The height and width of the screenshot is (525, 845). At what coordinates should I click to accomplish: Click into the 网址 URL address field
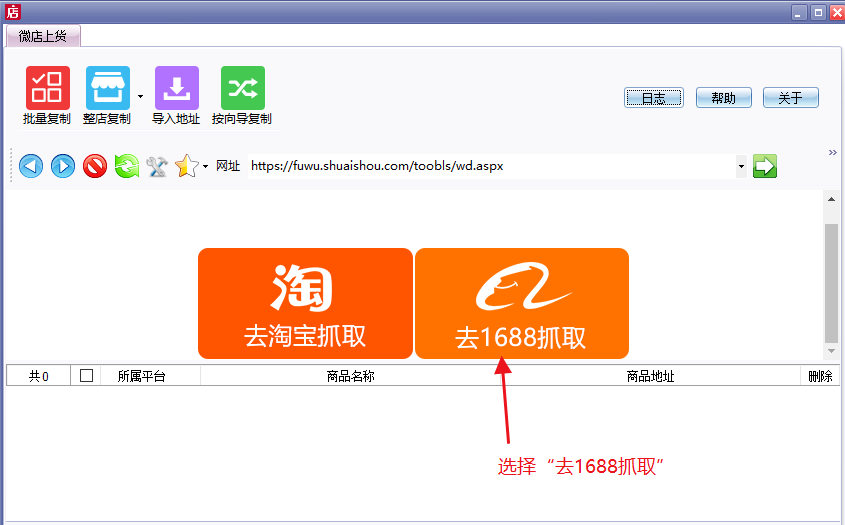491,166
